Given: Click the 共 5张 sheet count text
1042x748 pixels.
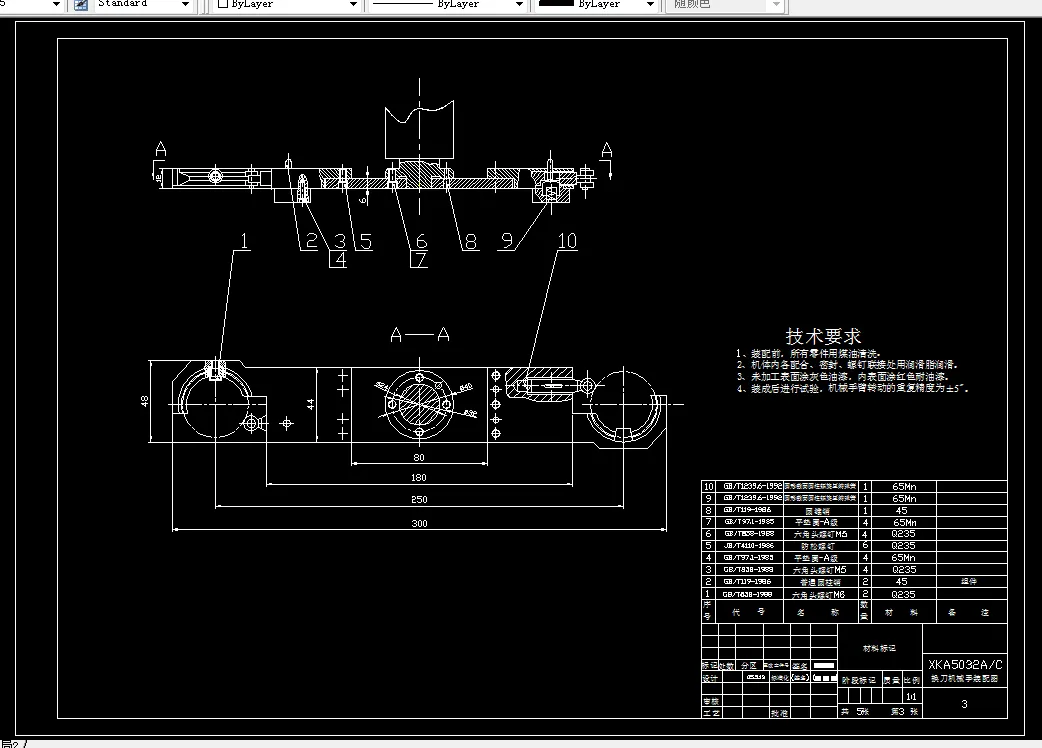Looking at the screenshot, I should click(x=855, y=711).
